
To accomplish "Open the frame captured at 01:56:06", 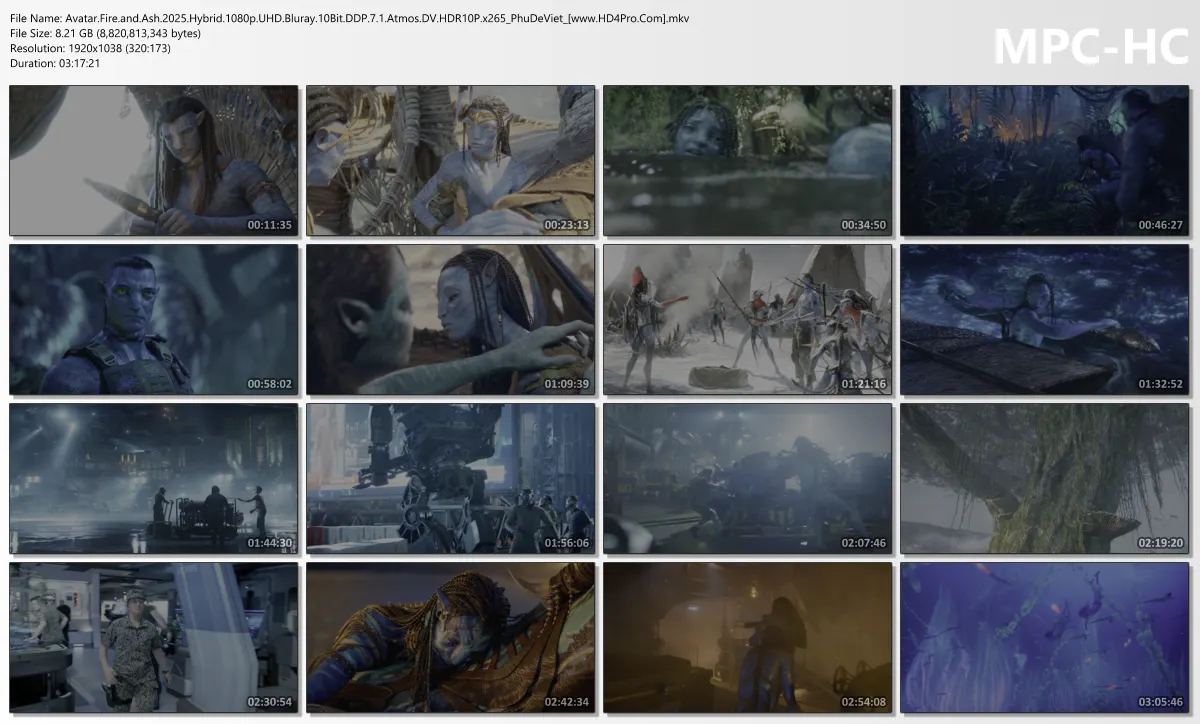I will [450, 478].
